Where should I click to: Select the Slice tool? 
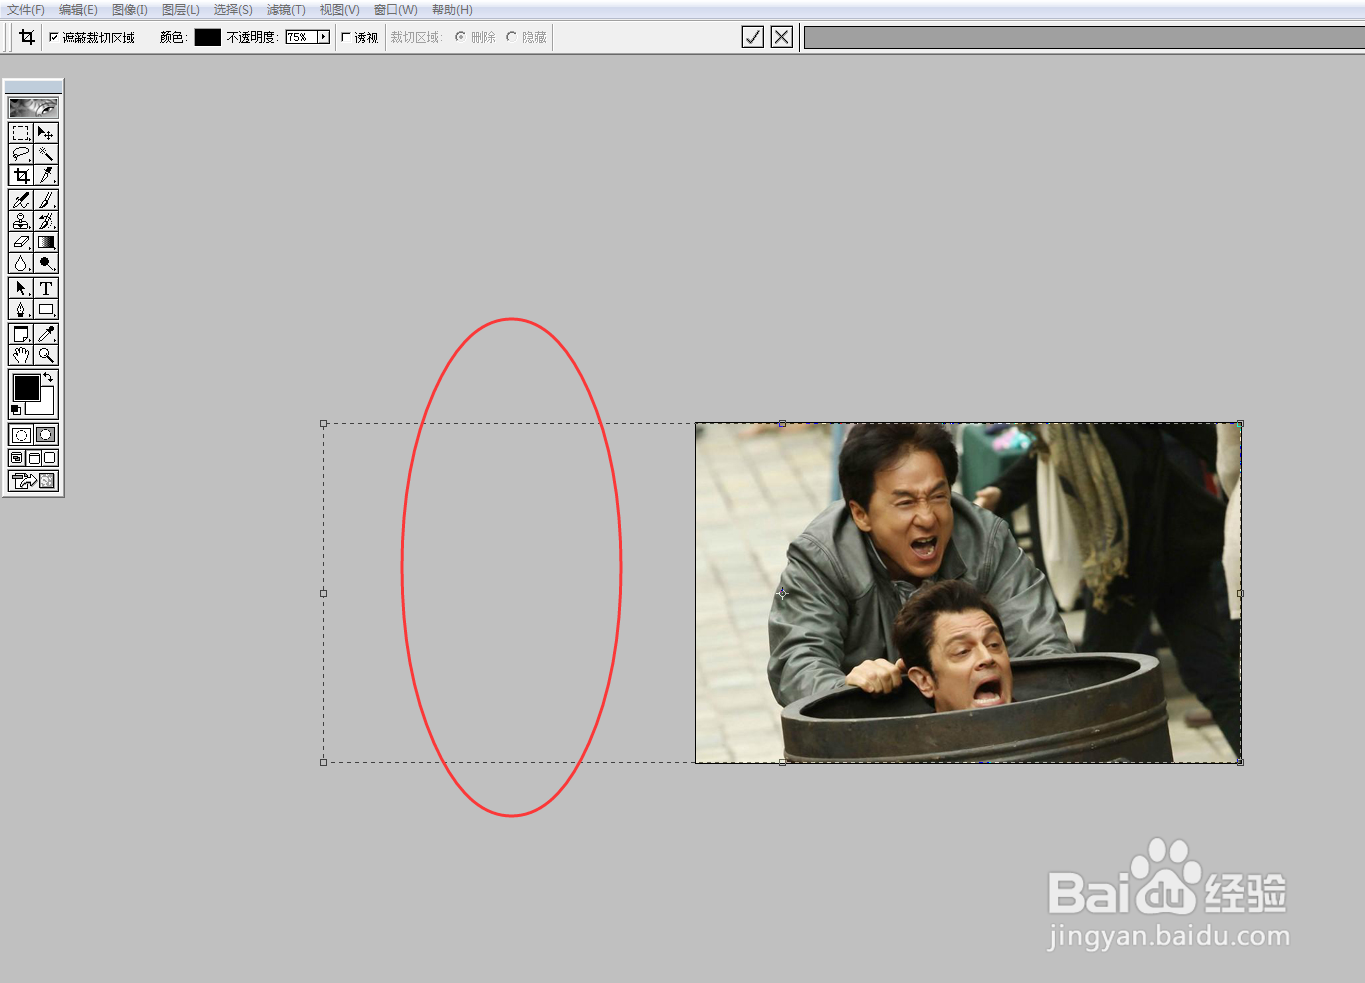click(x=46, y=175)
